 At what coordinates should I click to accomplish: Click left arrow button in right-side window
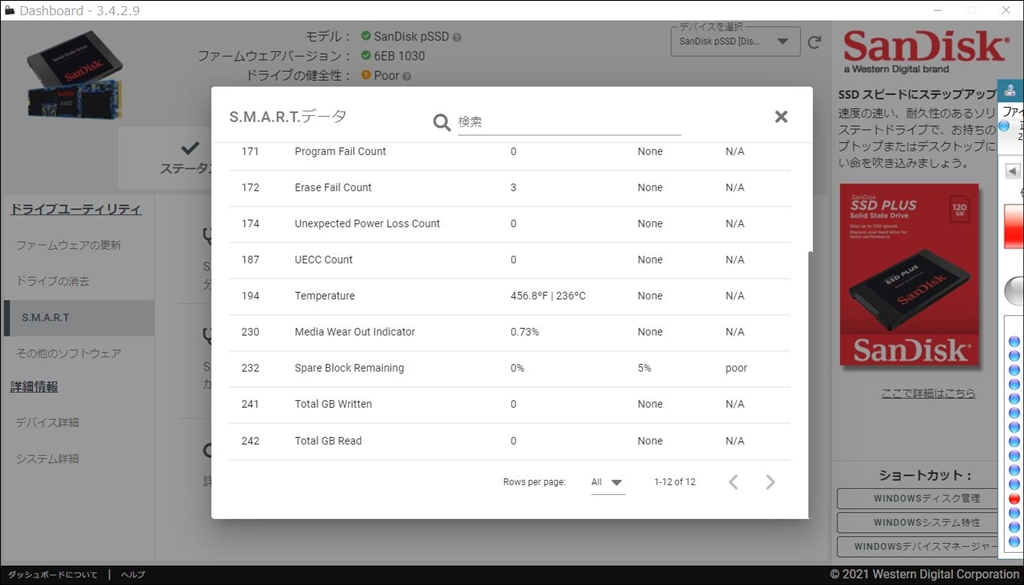[1012, 171]
